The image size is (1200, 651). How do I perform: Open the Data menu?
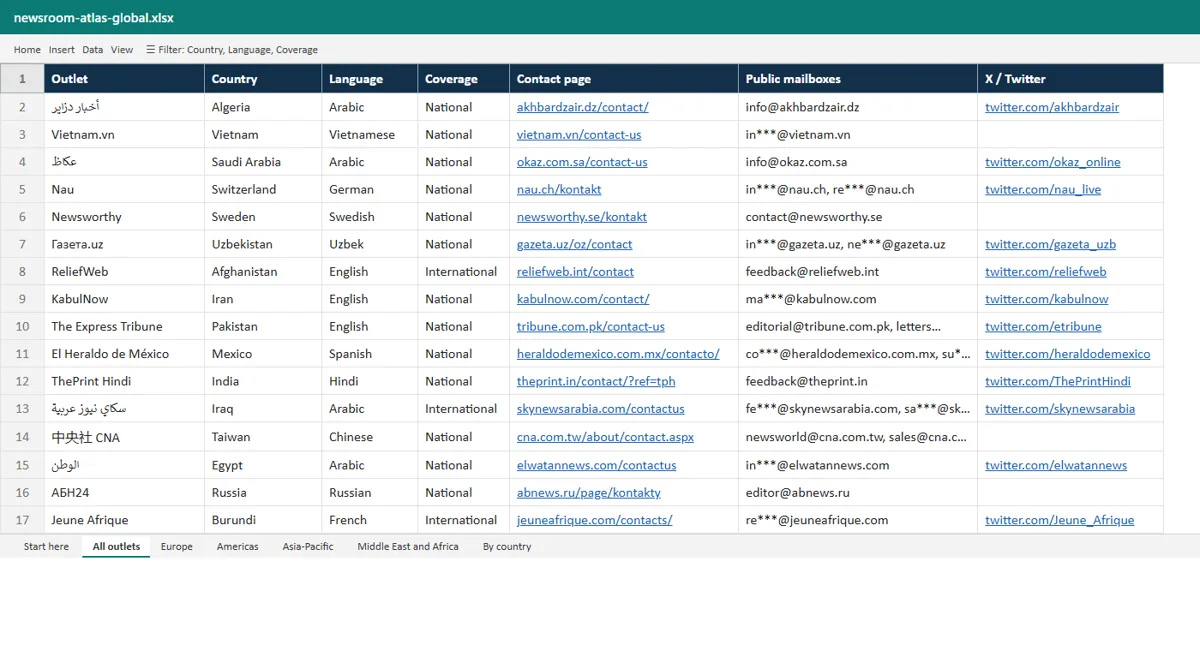[x=92, y=49]
